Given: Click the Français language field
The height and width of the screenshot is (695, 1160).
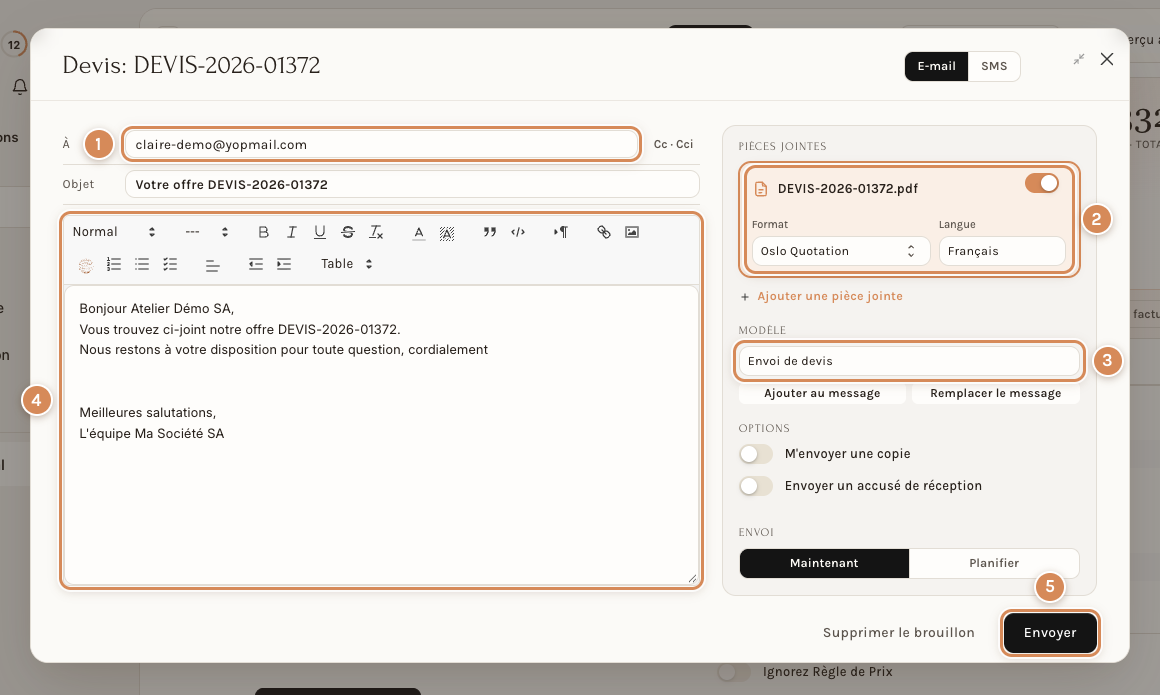Looking at the screenshot, I should 1002,251.
